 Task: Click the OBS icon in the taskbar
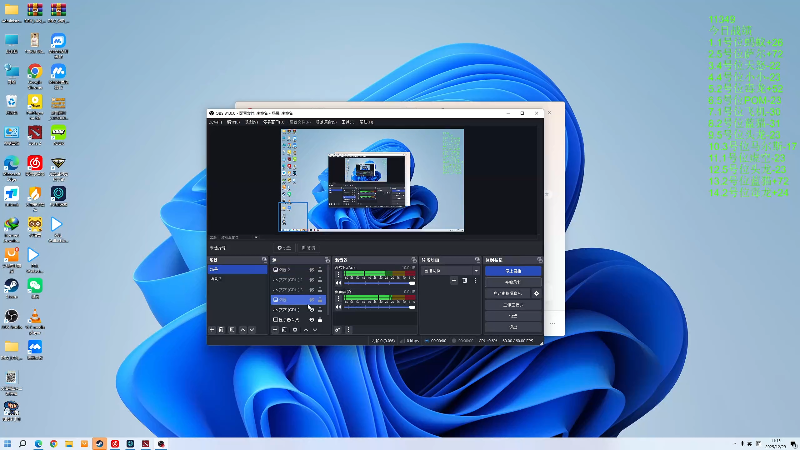pos(161,444)
